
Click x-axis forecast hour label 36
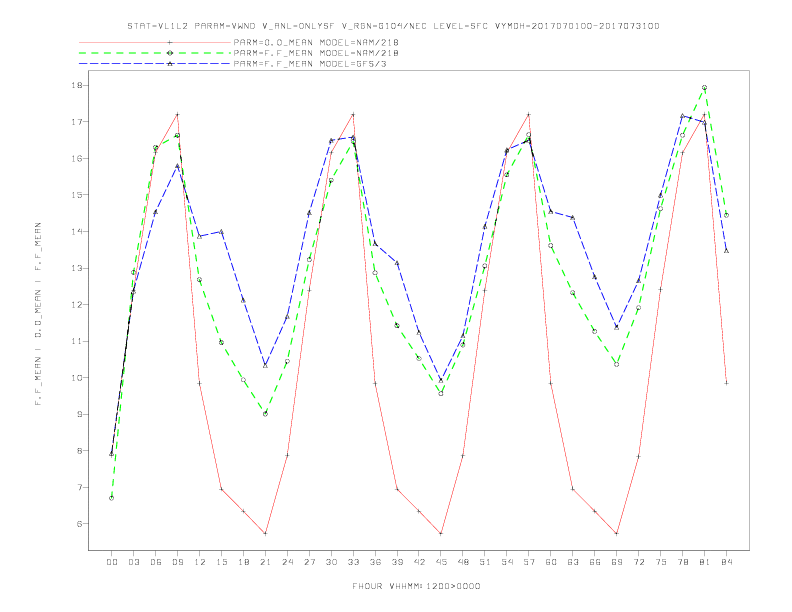375,562
